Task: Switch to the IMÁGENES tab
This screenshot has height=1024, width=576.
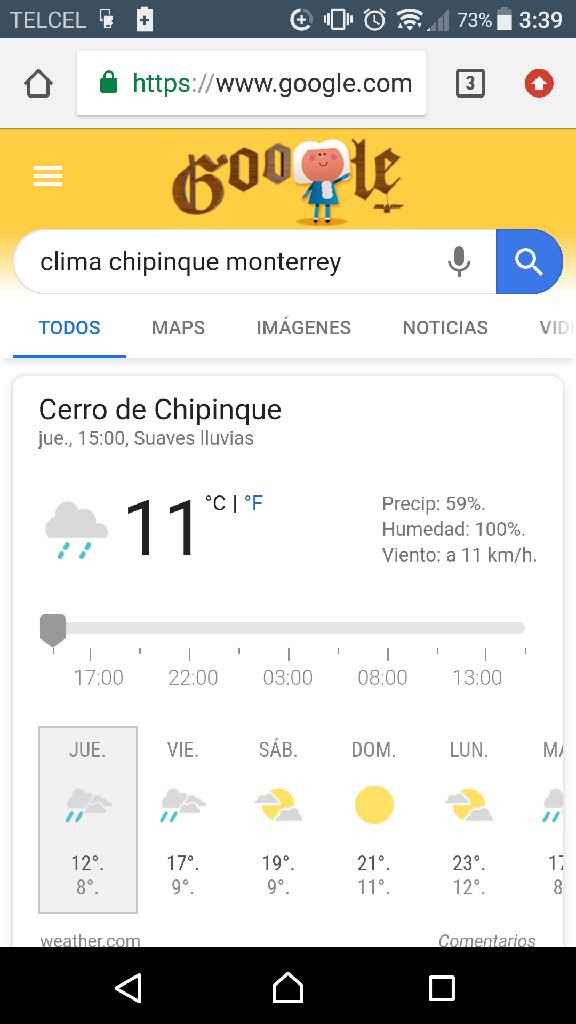Action: [x=303, y=327]
